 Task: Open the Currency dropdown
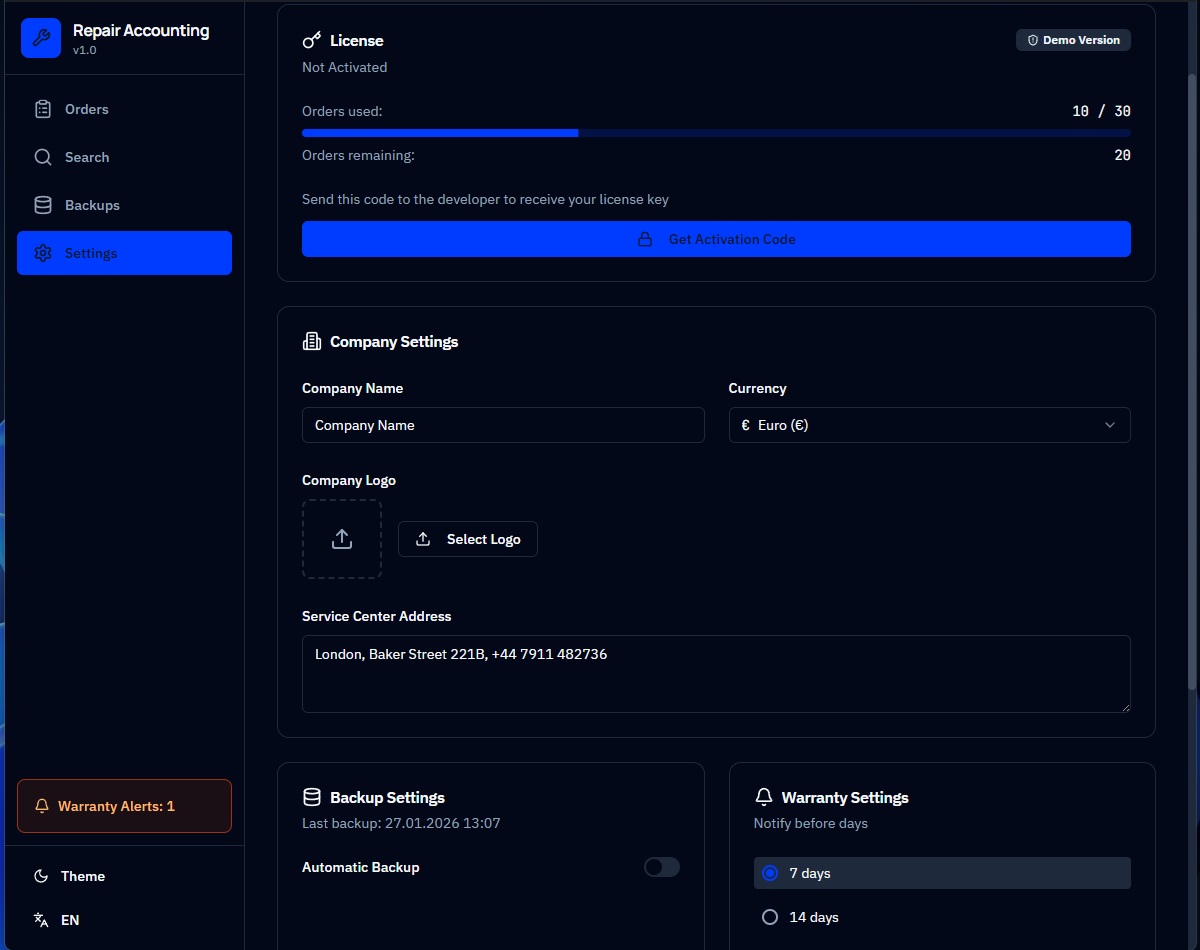(x=929, y=425)
